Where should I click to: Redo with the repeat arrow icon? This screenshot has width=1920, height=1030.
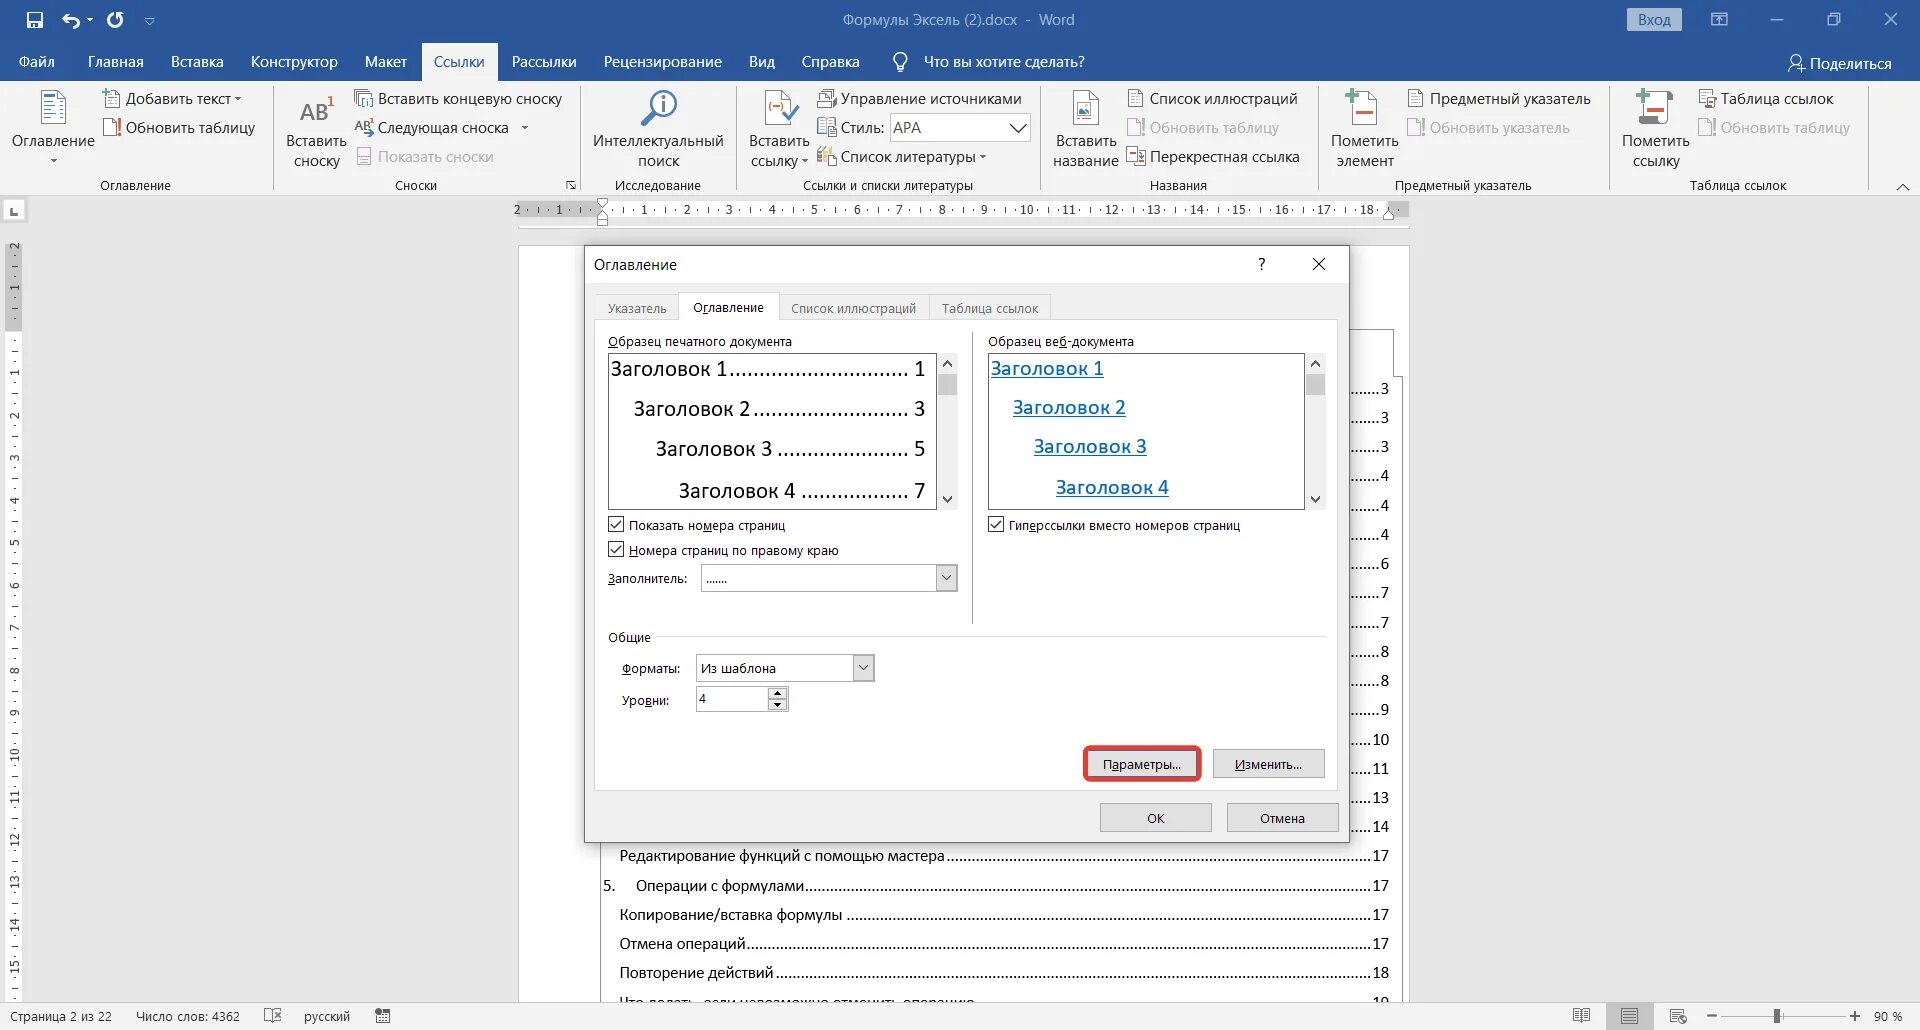point(115,20)
